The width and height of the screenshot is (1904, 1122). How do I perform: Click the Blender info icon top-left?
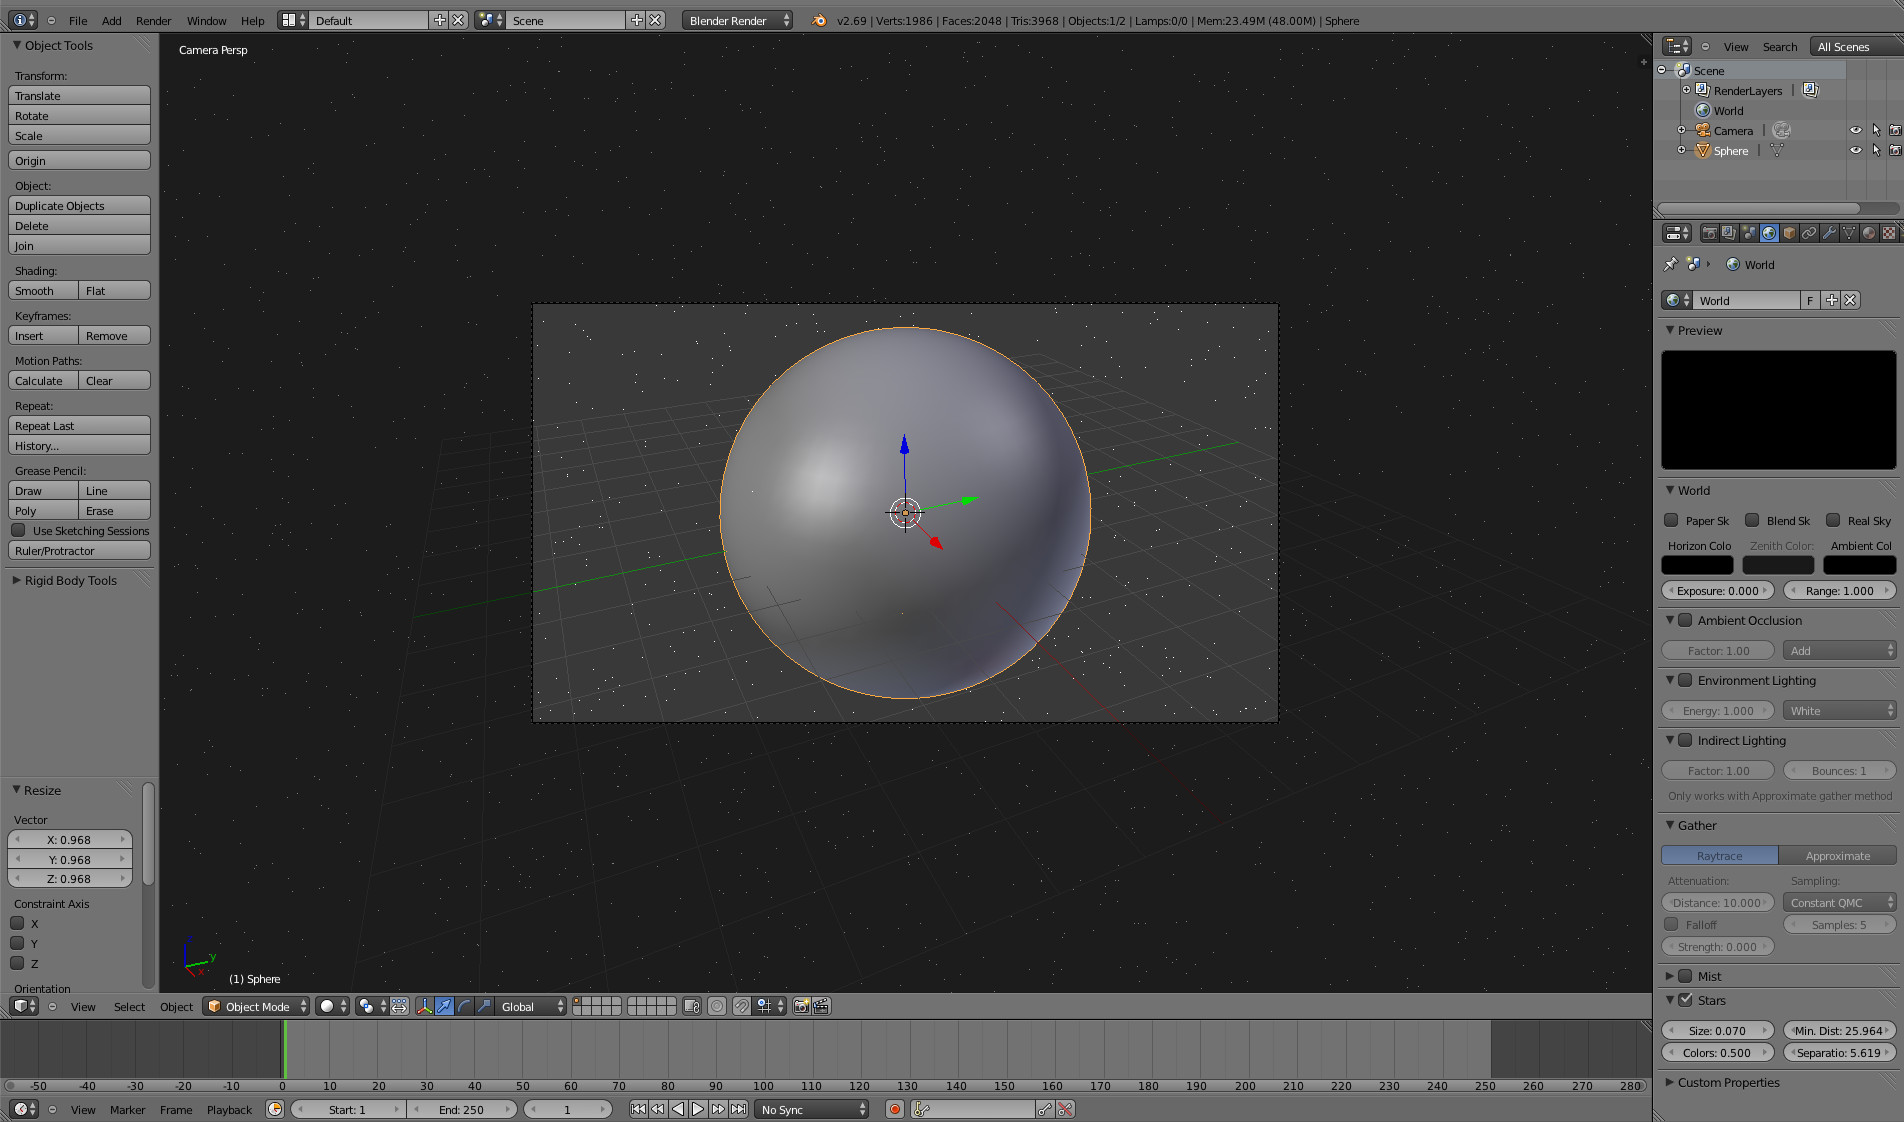coord(22,20)
